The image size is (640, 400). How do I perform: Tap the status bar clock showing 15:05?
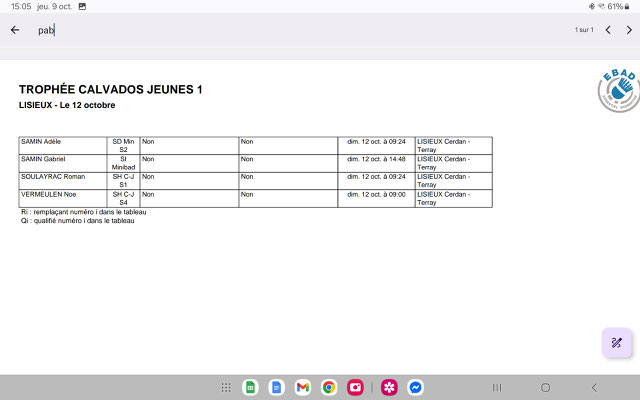21,7
